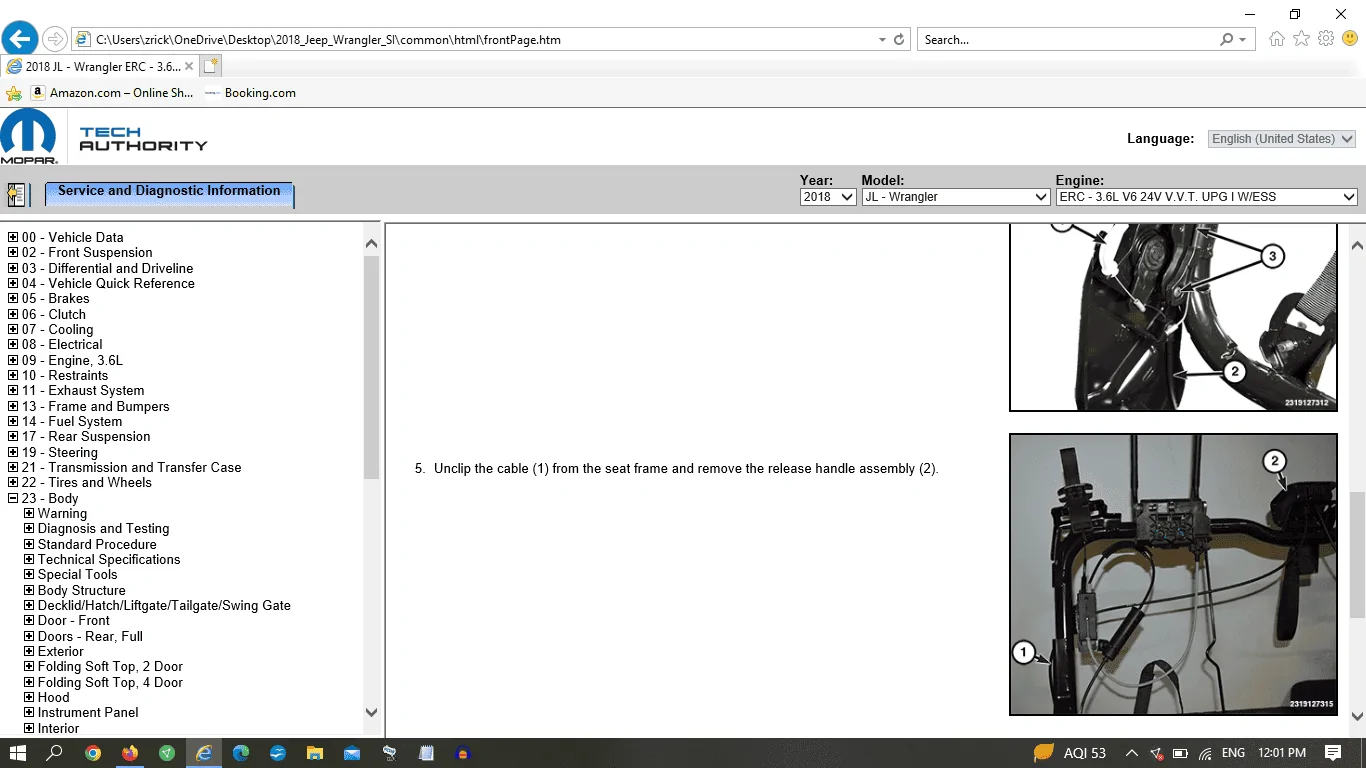Open the Engine dropdown
Viewport: 1366px width, 768px height.
pyautogui.click(x=1206, y=197)
